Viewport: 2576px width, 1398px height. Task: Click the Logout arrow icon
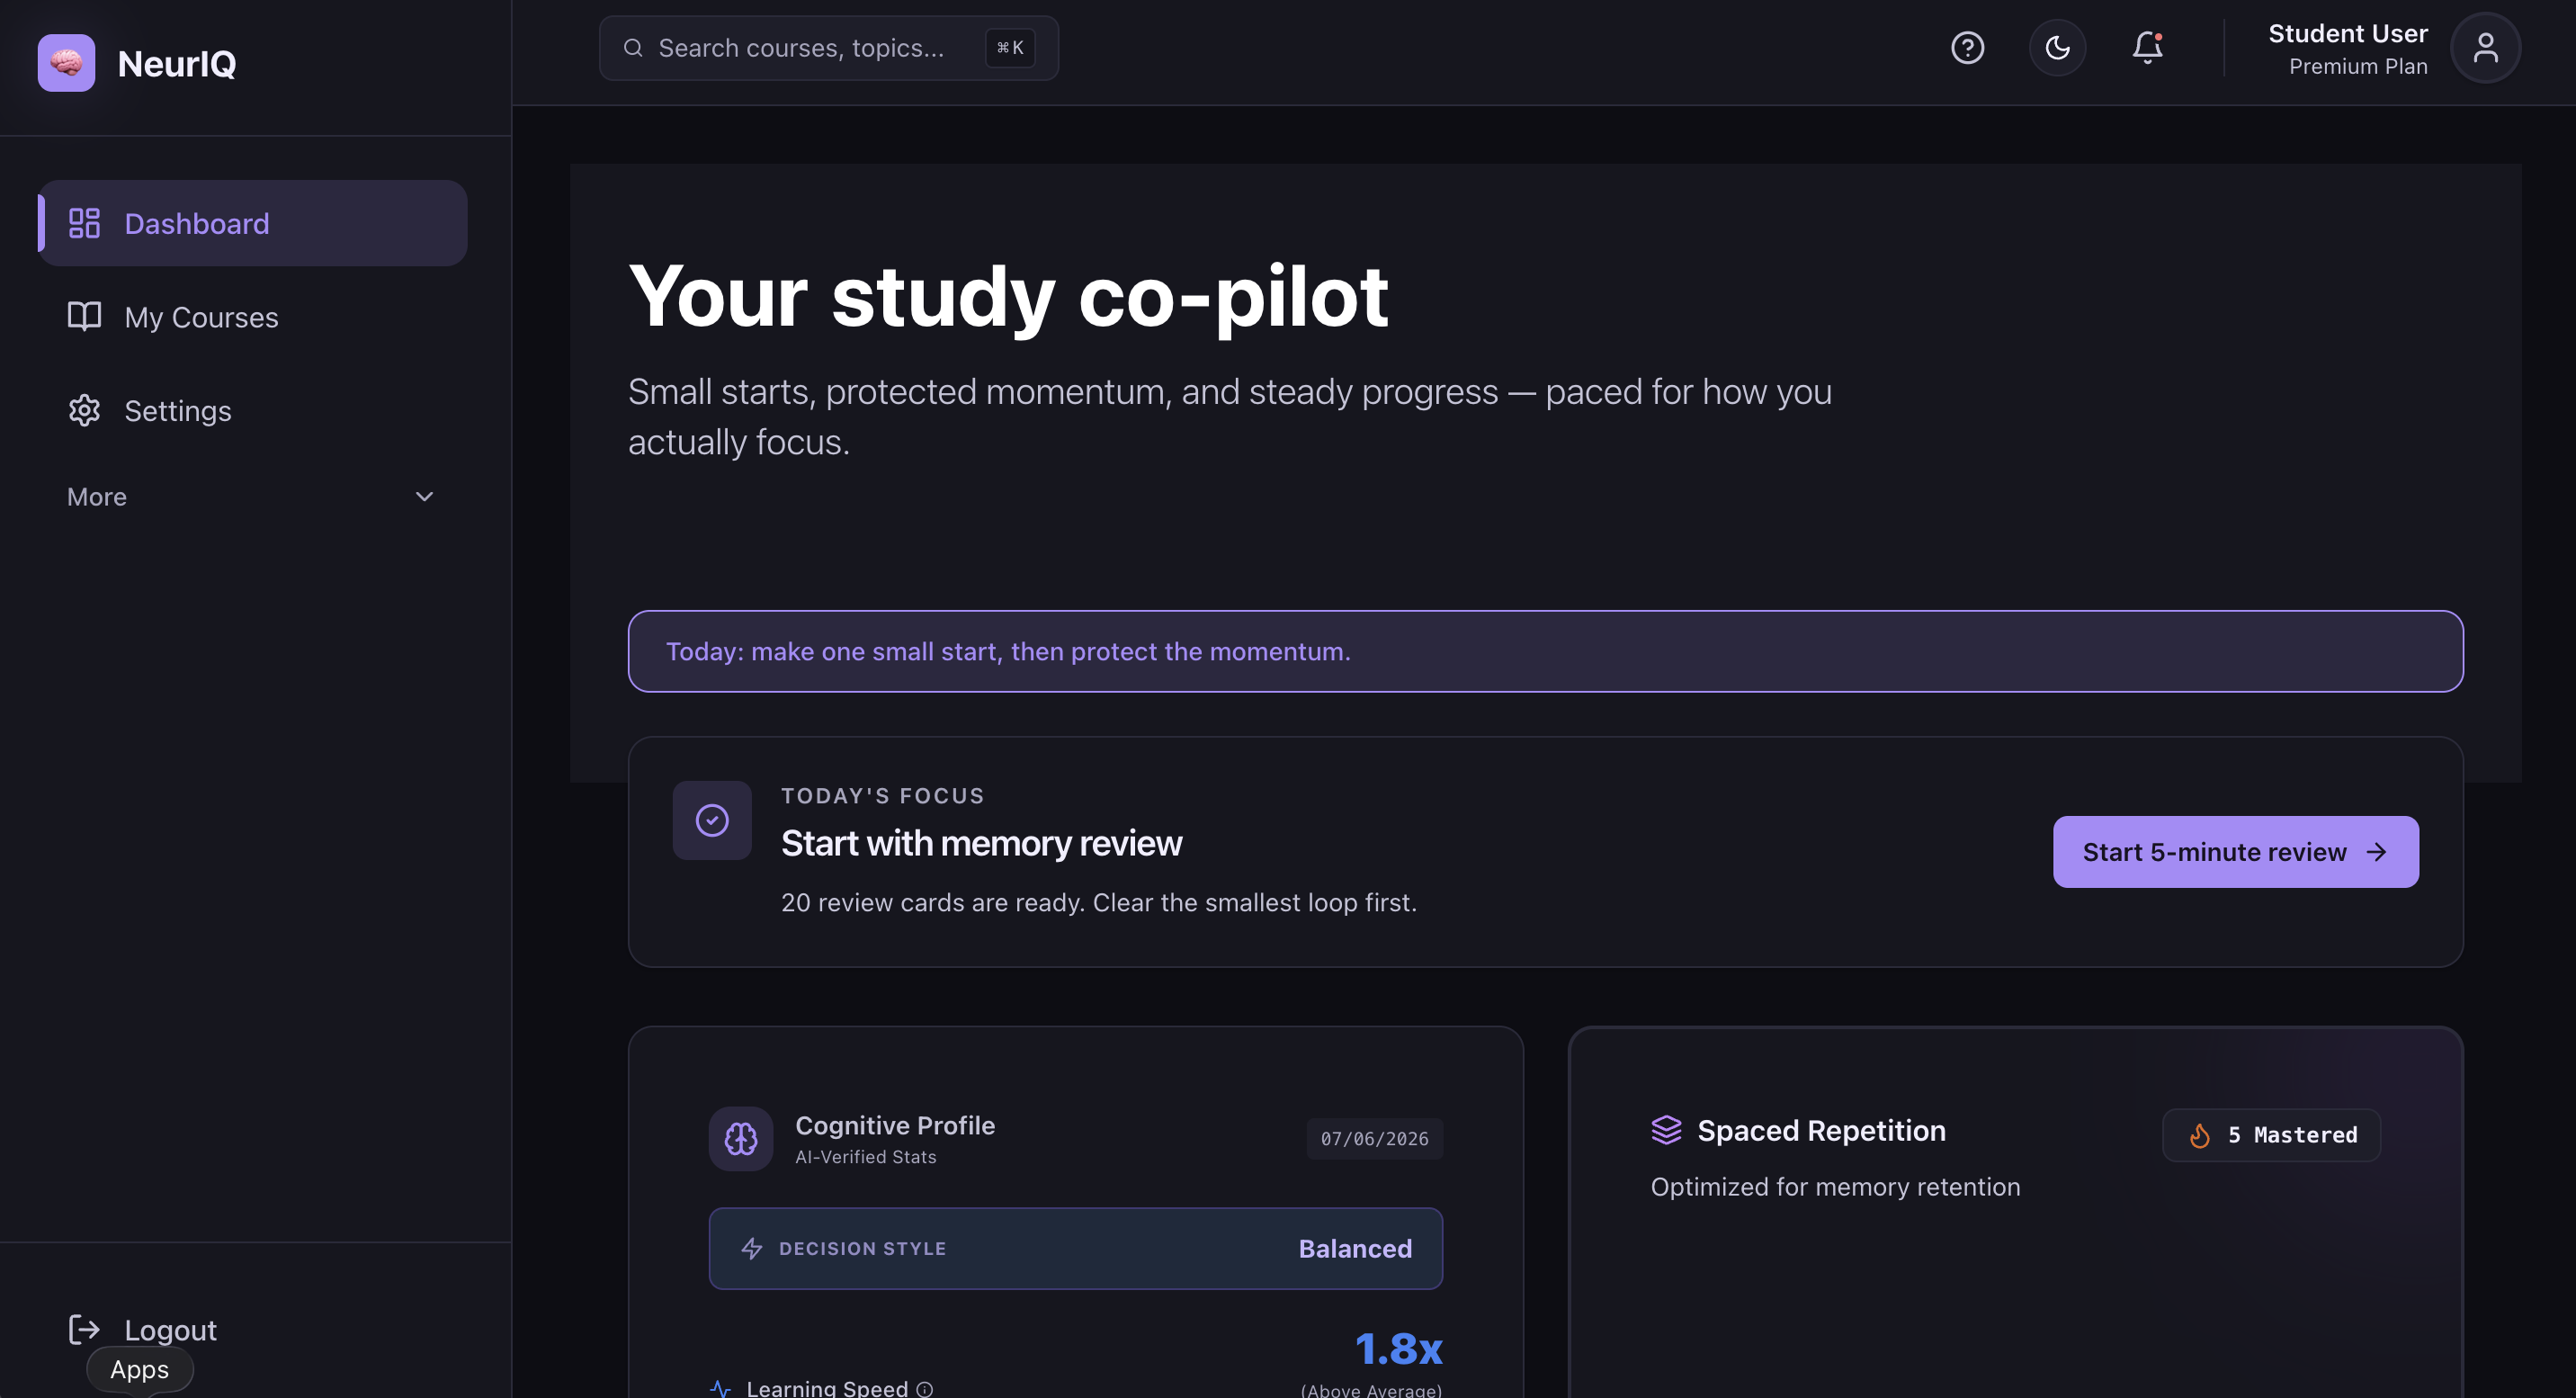click(x=84, y=1329)
